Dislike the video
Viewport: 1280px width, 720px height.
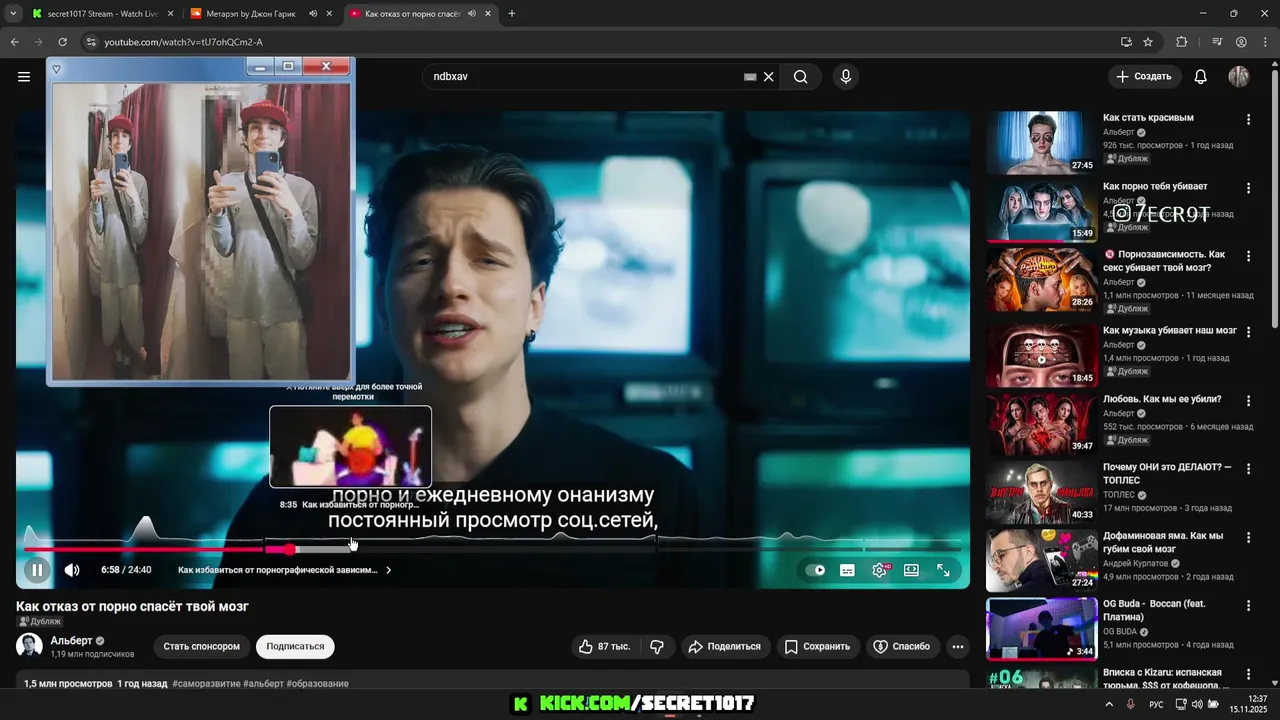pos(657,647)
